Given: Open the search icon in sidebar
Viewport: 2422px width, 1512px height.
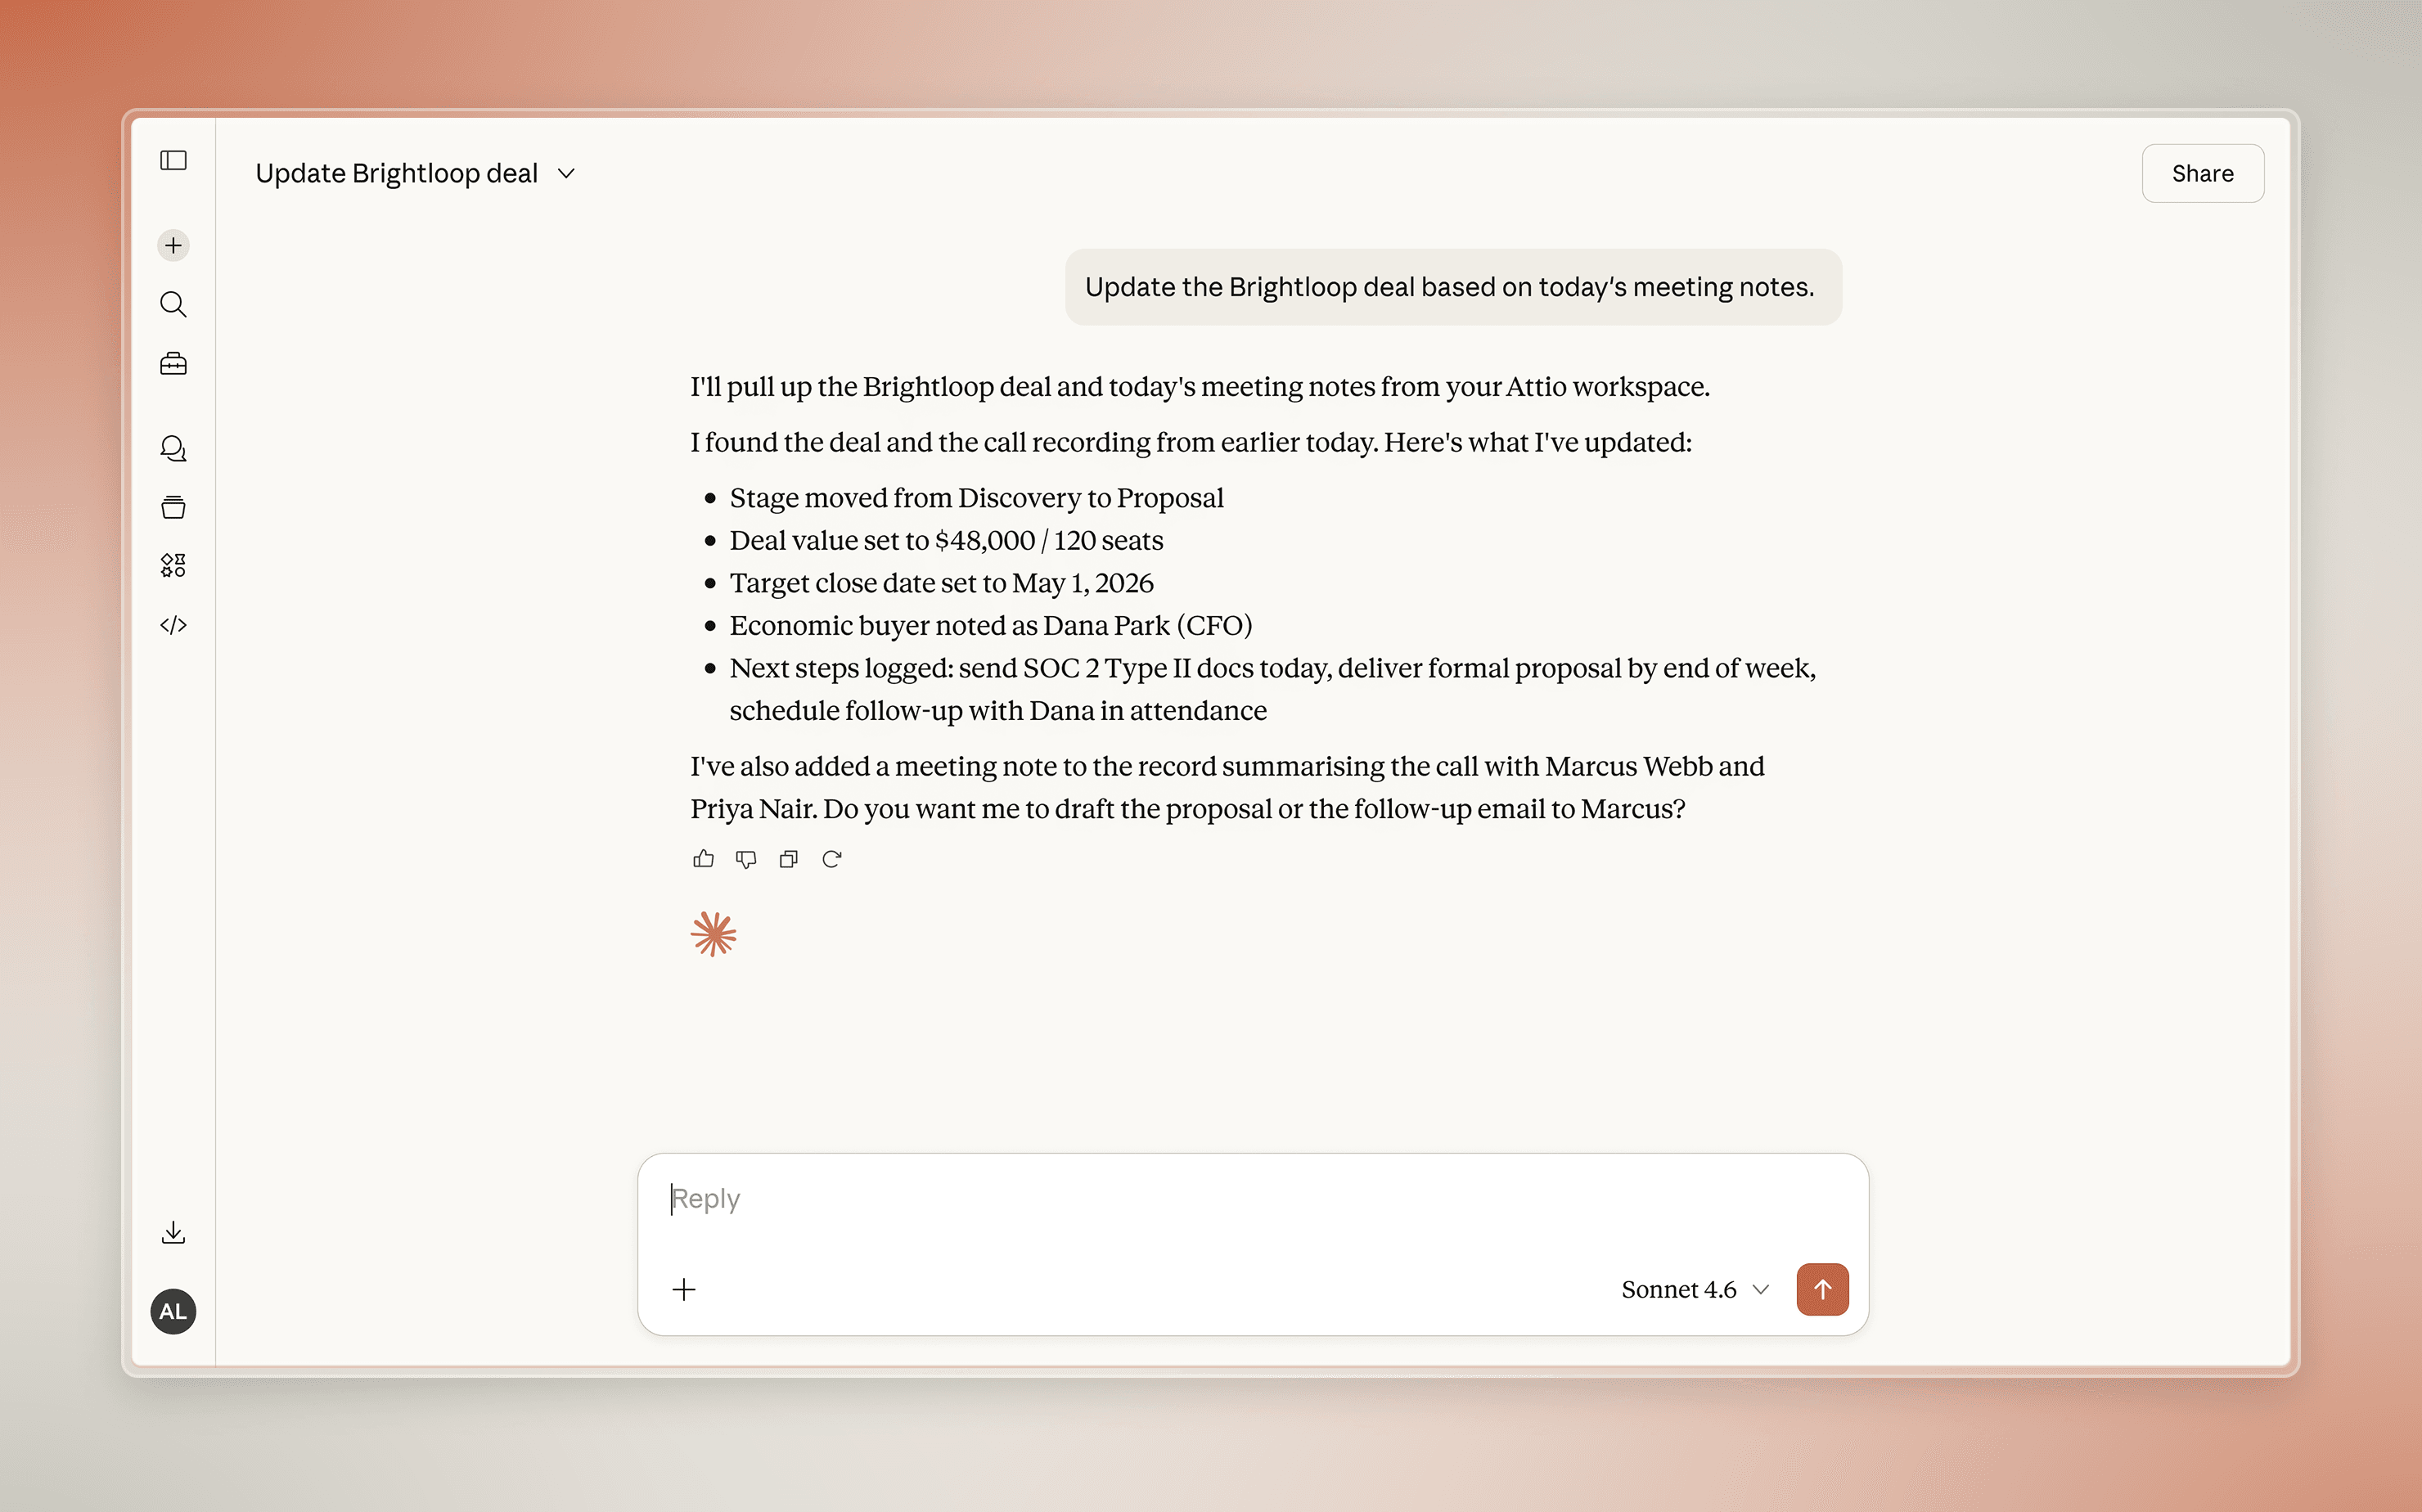Looking at the screenshot, I should (x=173, y=304).
